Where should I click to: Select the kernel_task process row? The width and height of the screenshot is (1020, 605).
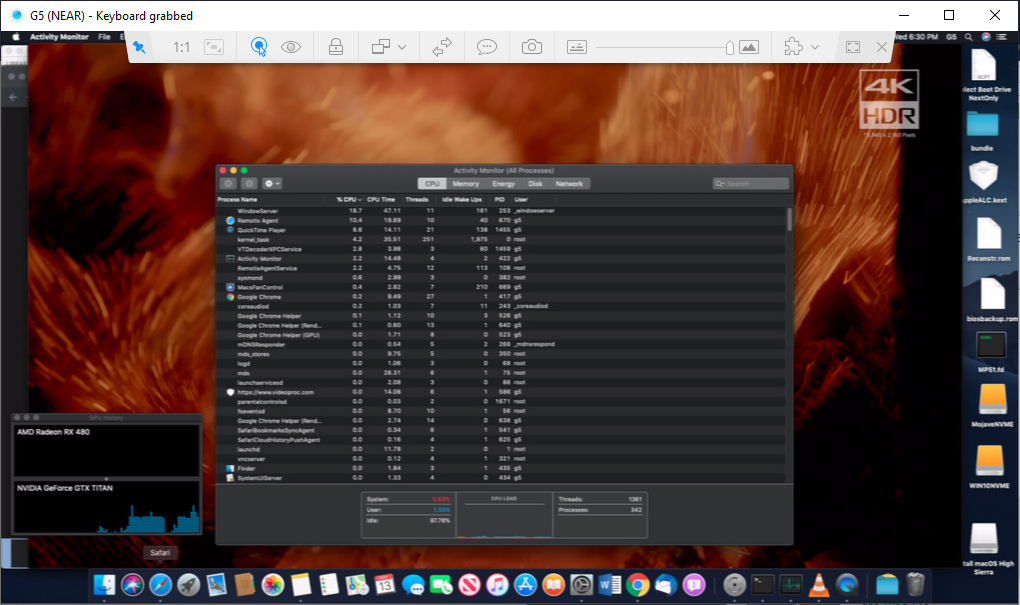(x=501, y=239)
